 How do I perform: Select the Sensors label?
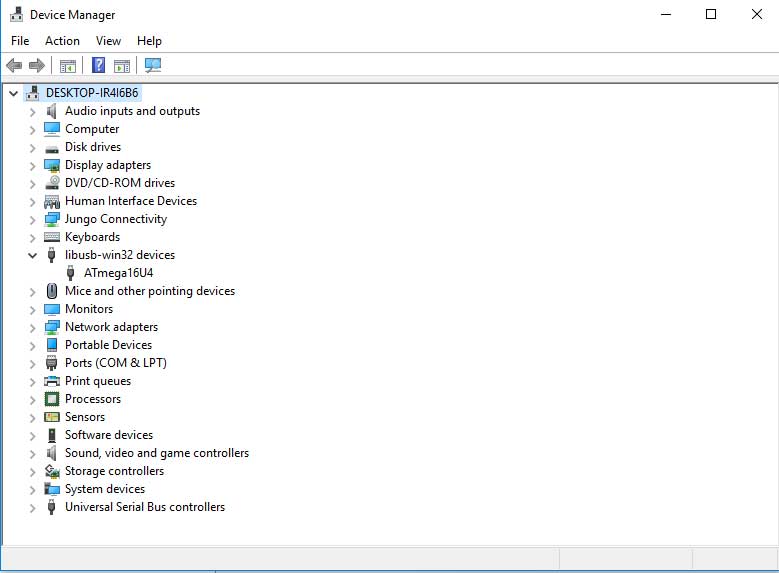pyautogui.click(x=85, y=417)
